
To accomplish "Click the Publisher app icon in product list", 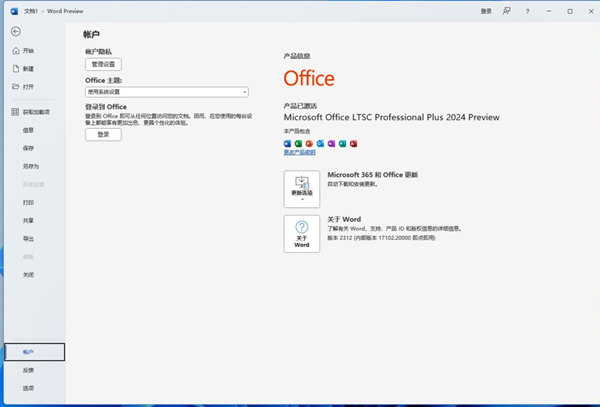I will pyautogui.click(x=342, y=143).
